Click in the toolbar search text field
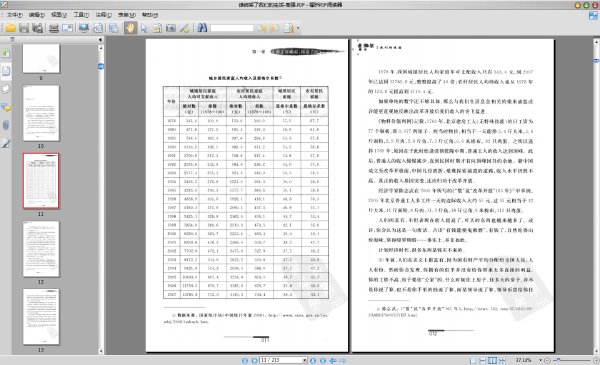The height and width of the screenshot is (365, 600). click(x=232, y=28)
